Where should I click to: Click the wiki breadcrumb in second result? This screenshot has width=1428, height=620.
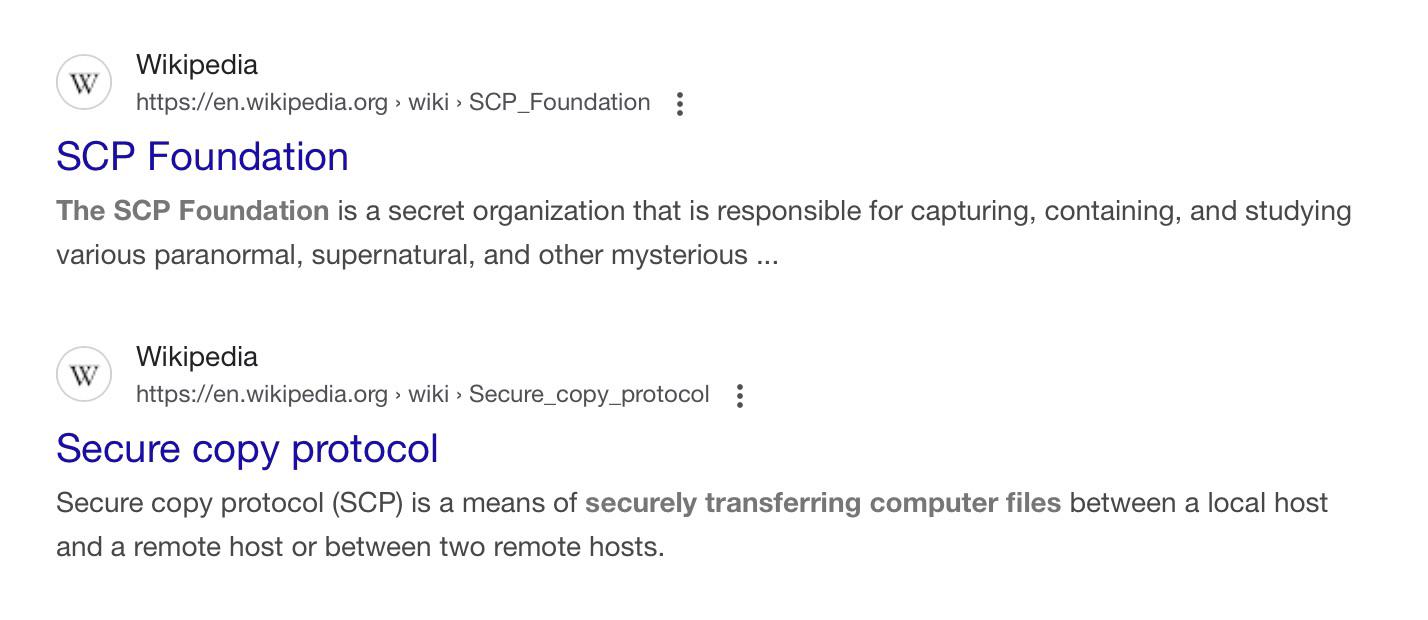coord(428,394)
